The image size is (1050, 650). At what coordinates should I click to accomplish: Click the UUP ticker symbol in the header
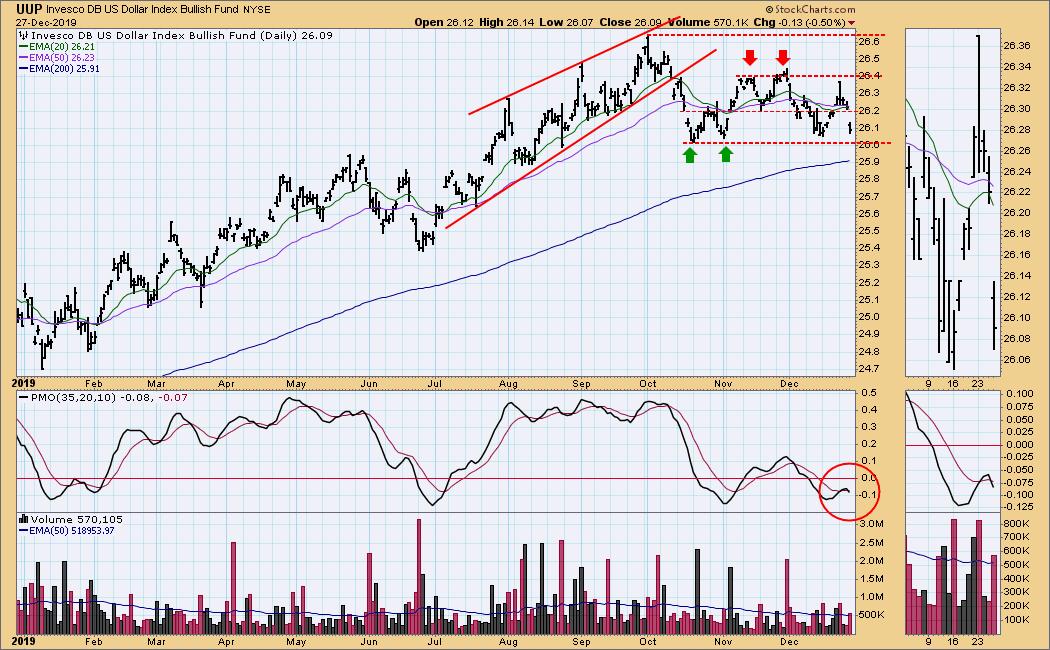(29, 9)
